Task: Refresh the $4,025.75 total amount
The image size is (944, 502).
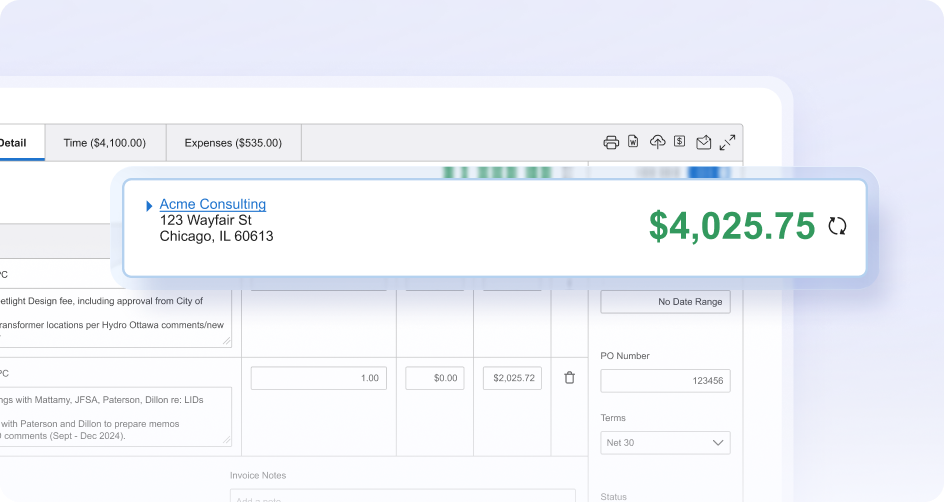Action: coord(837,226)
